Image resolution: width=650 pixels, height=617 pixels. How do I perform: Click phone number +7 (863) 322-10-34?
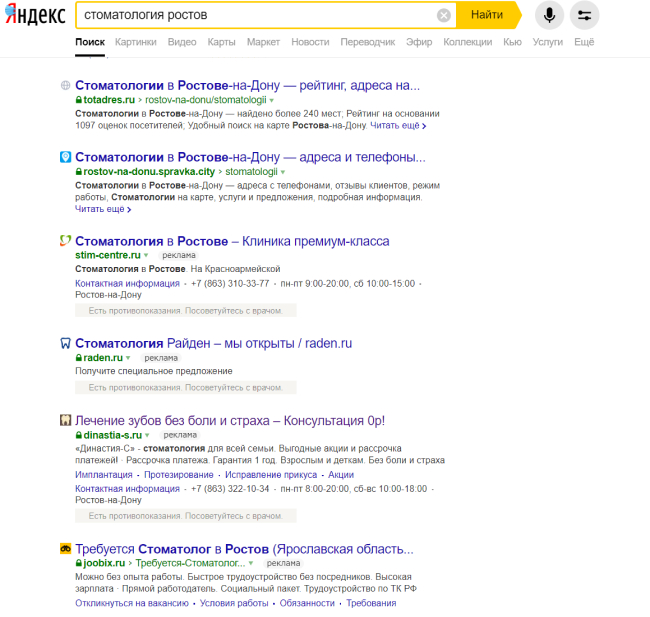(230, 489)
